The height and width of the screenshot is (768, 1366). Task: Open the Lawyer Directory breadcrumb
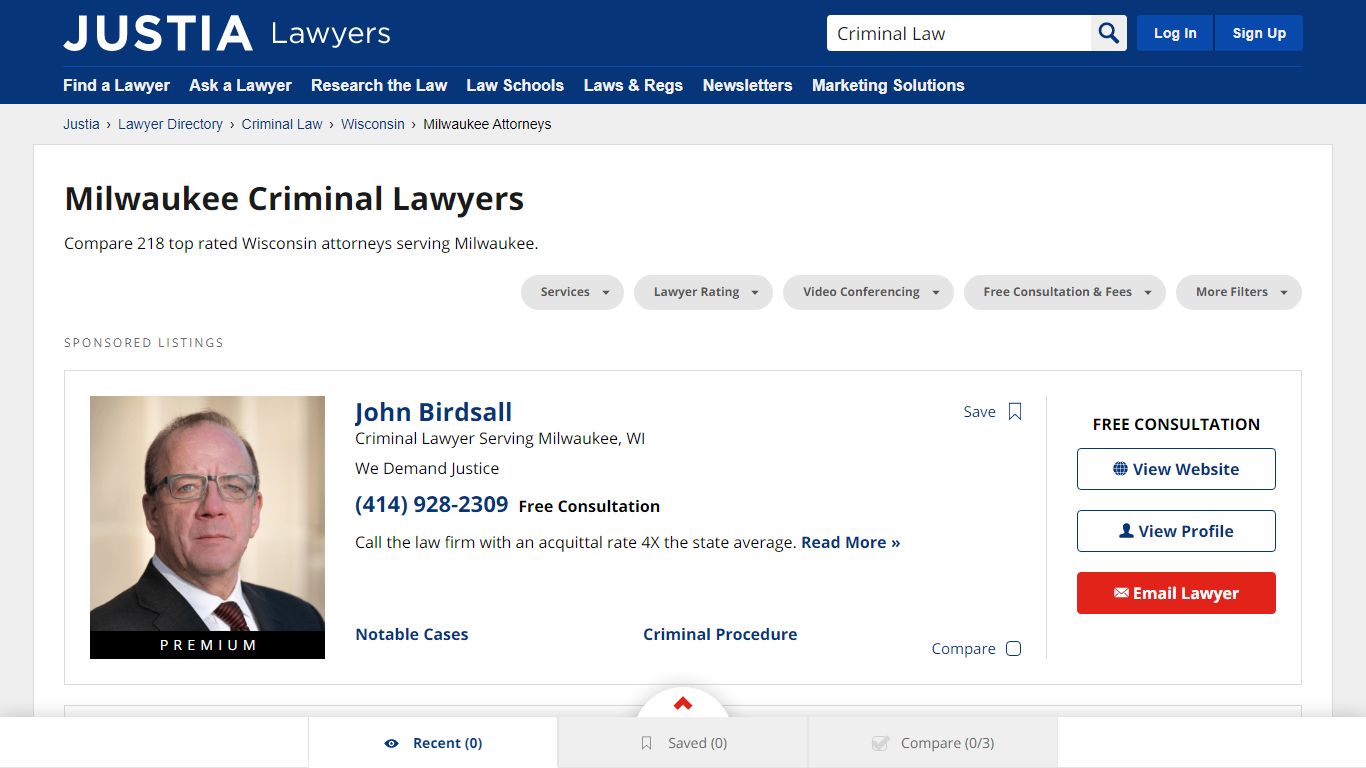[170, 124]
